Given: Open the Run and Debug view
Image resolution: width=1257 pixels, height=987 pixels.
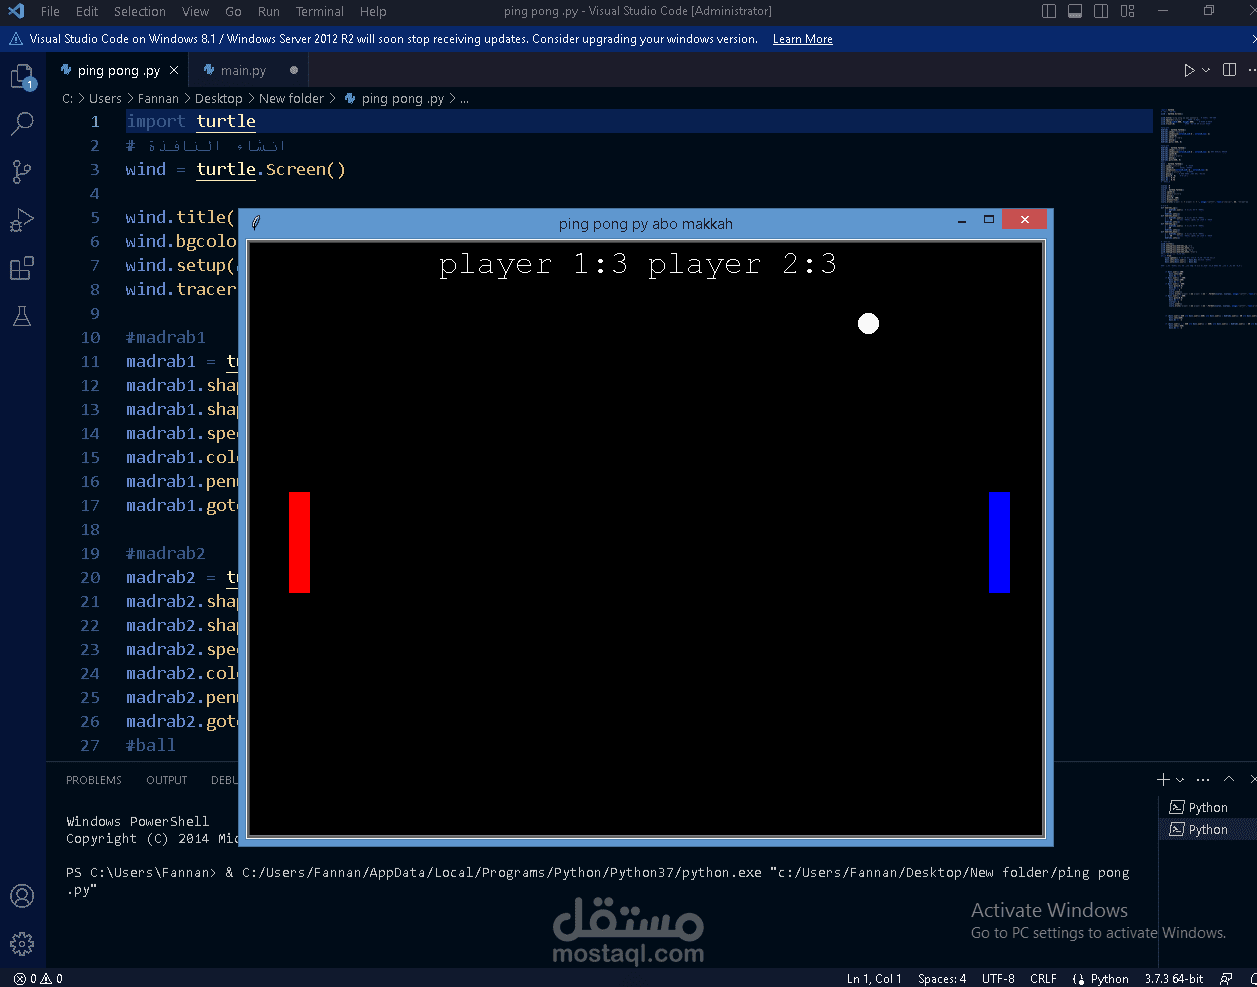Looking at the screenshot, I should click(x=22, y=220).
